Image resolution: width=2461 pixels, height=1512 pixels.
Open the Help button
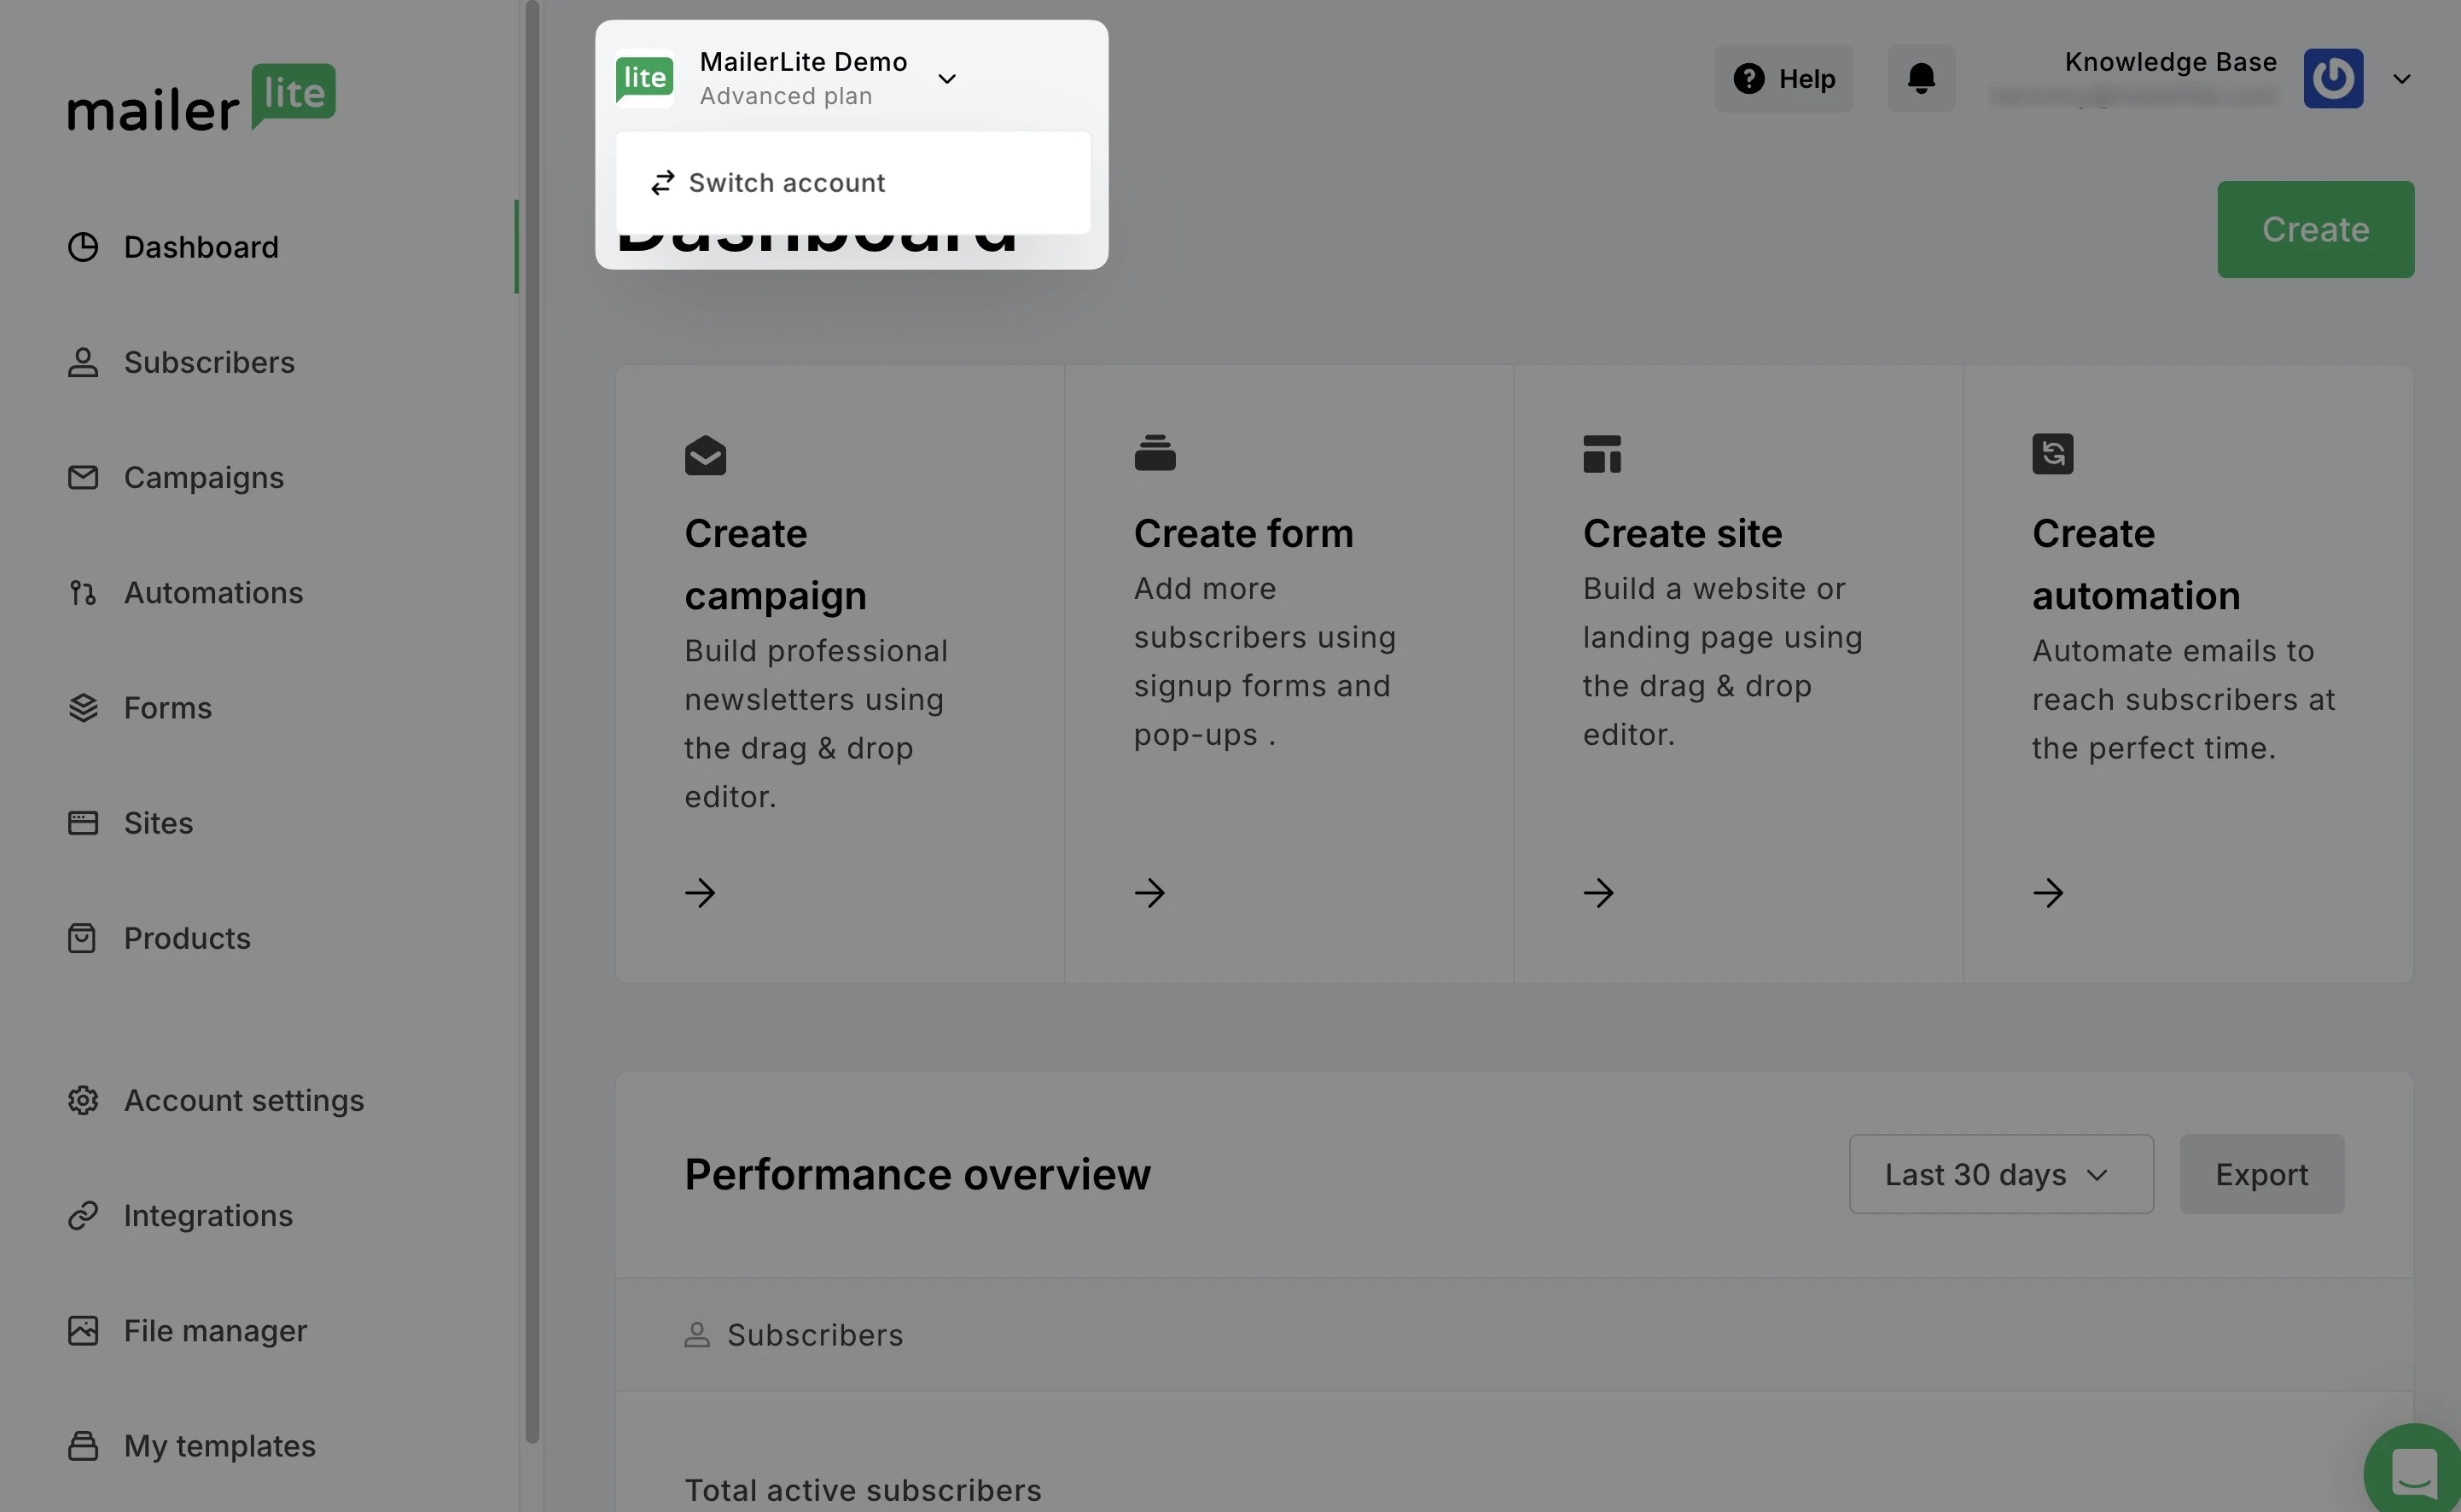(1783, 78)
